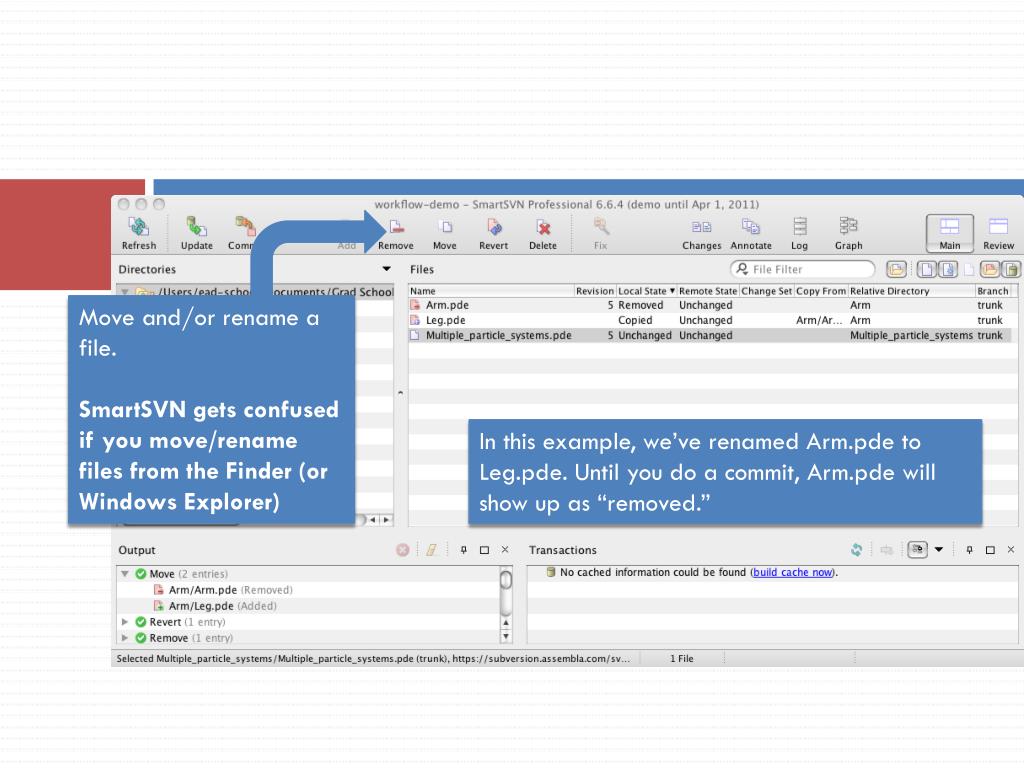The height and width of the screenshot is (768, 1024).
Task: Sort by the Local State column header
Action: tap(647, 291)
